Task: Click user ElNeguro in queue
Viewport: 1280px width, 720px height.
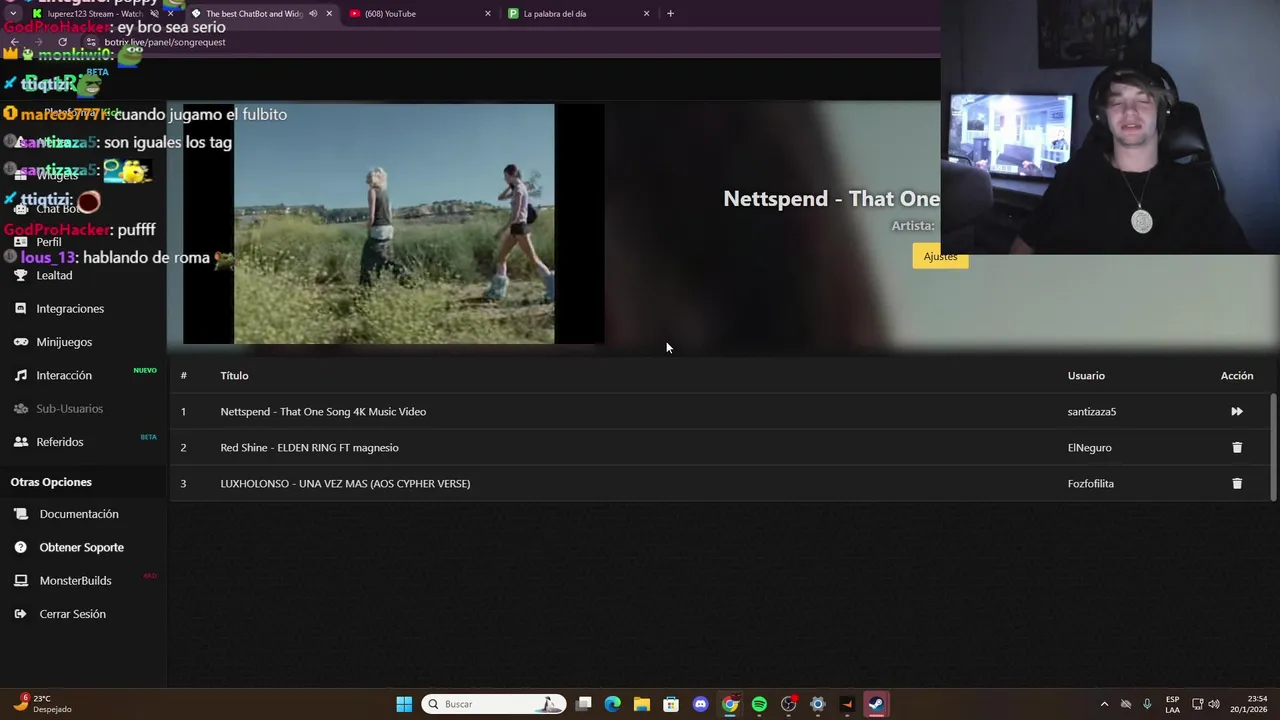Action: pos(1089,447)
